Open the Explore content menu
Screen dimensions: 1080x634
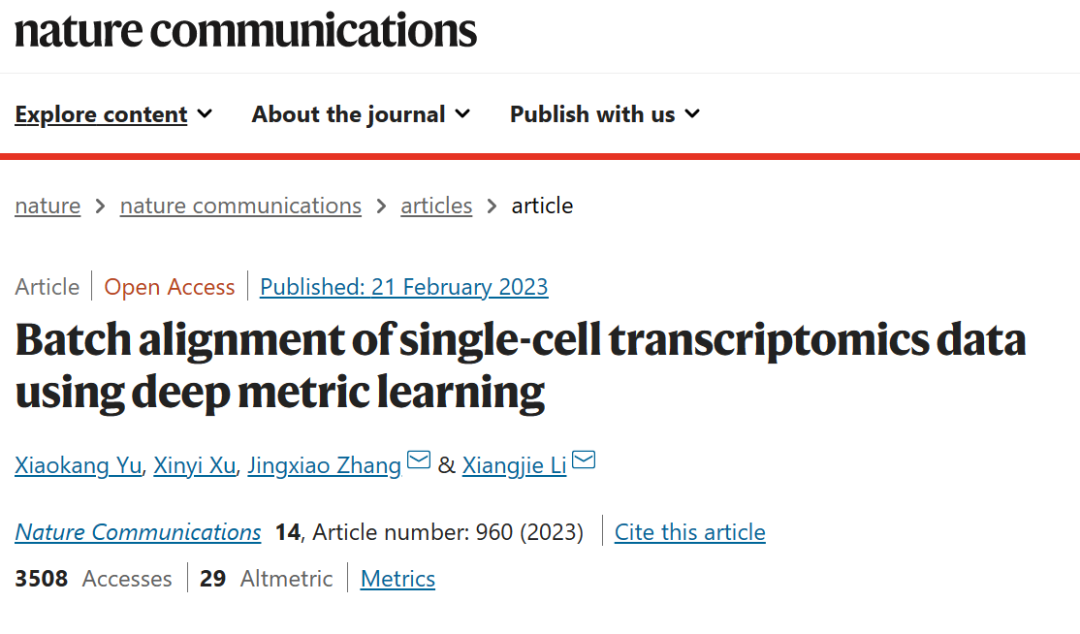101,115
